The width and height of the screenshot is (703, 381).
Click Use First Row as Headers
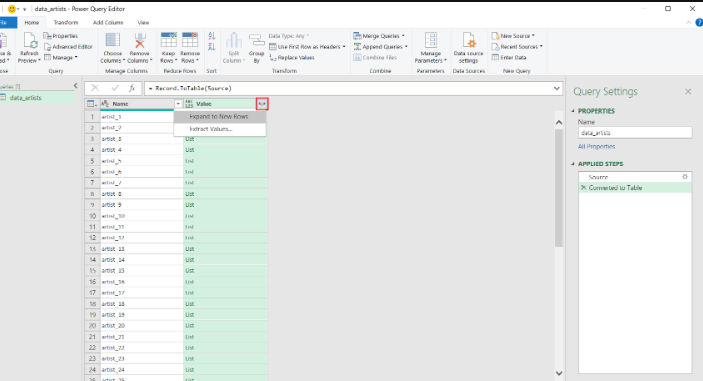pos(307,47)
